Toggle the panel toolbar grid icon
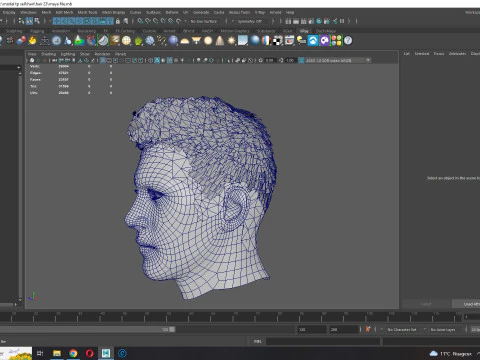This screenshot has width=480, height=360. point(103,60)
